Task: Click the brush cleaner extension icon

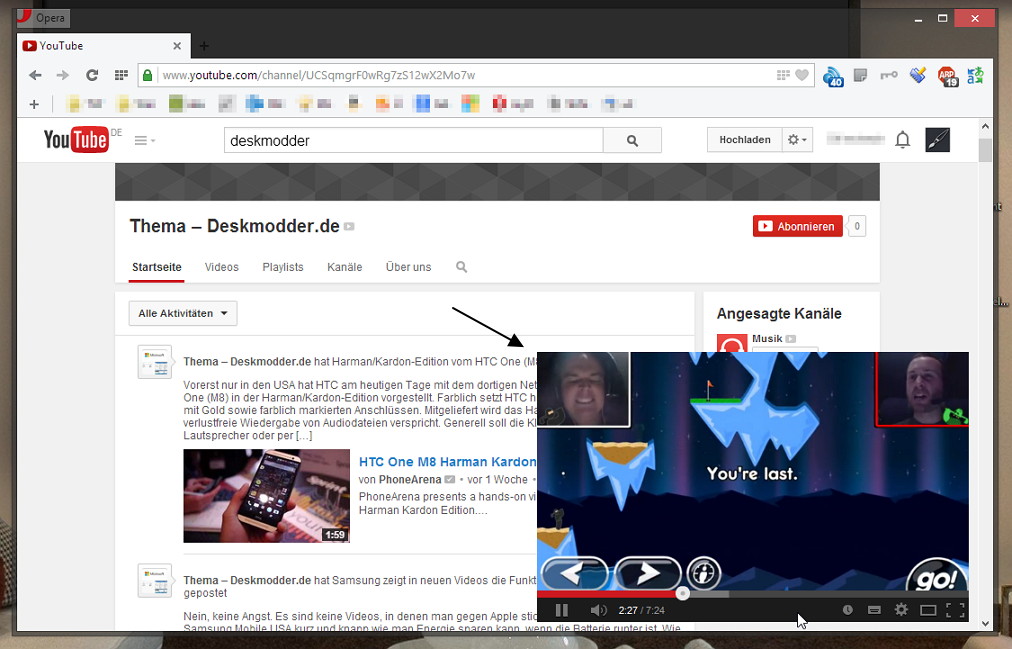Action: tap(918, 75)
